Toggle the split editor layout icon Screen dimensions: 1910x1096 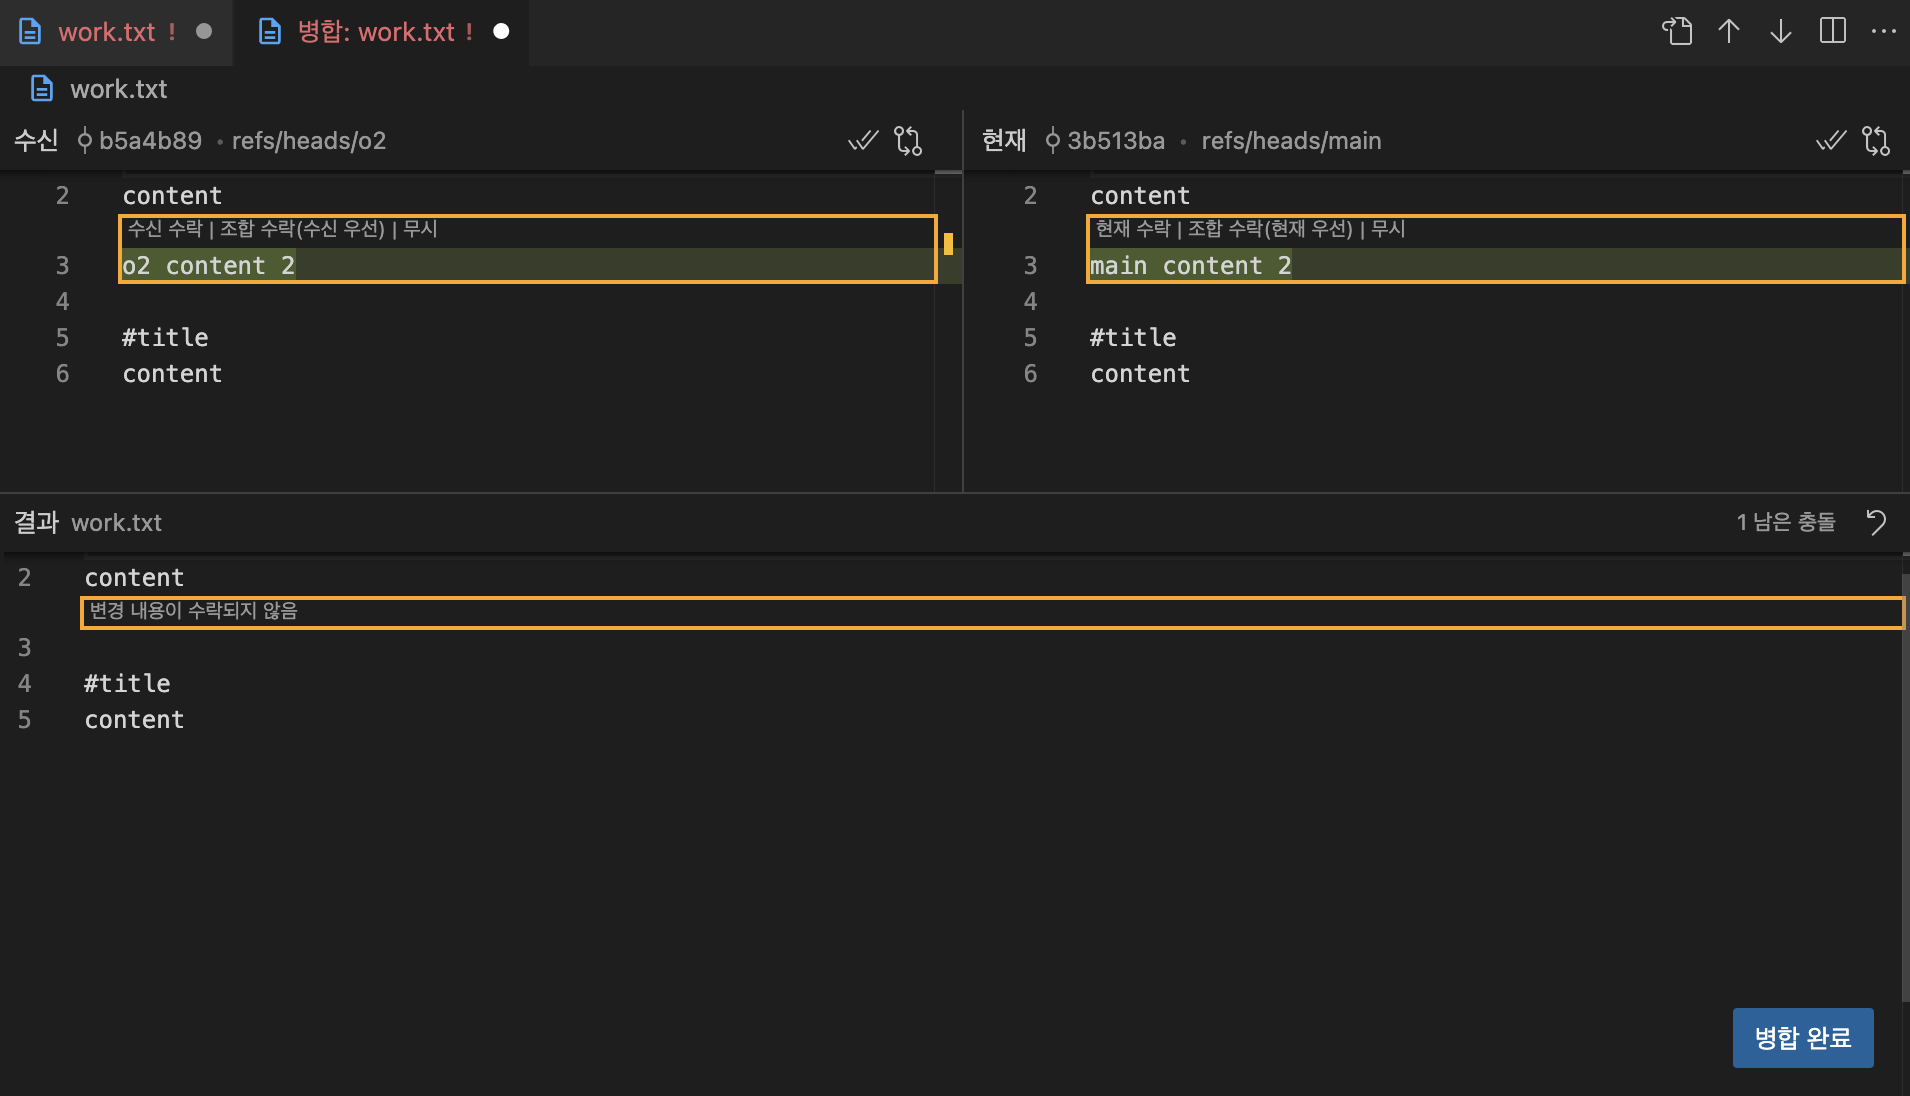point(1833,32)
